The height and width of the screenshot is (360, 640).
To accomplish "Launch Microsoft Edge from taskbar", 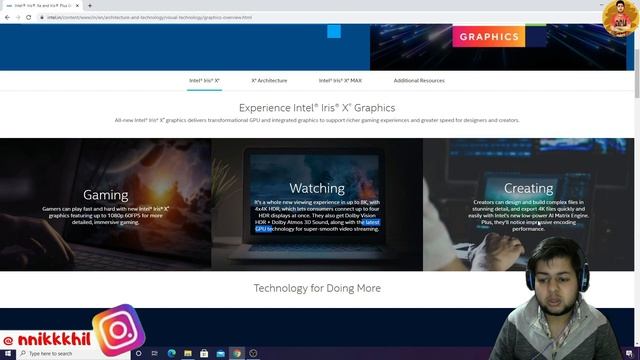I will click(171, 353).
